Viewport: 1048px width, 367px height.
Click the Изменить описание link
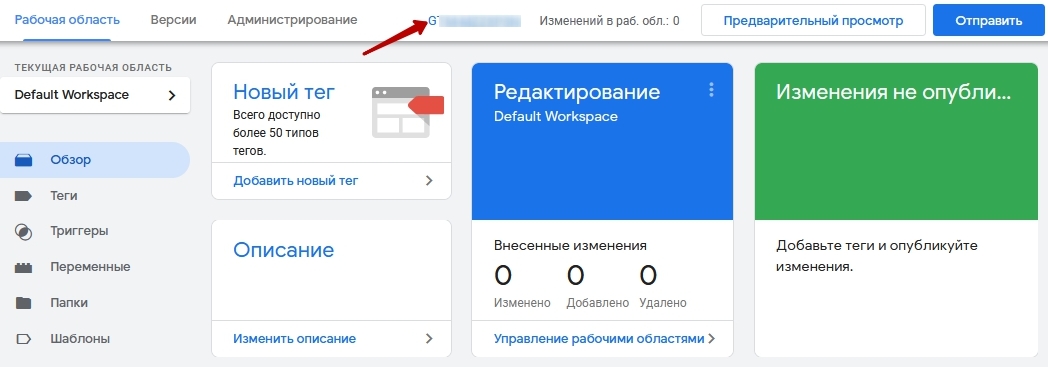point(294,339)
